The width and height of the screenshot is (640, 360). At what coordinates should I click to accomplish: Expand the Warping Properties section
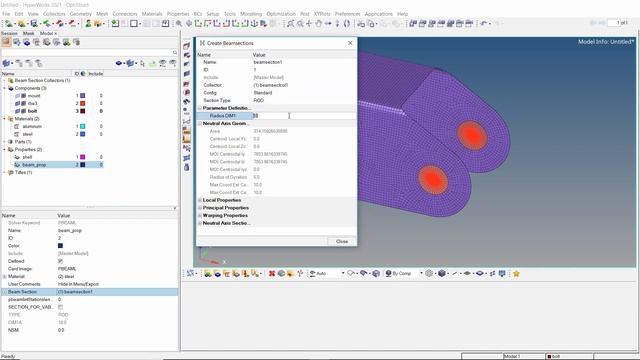200,216
